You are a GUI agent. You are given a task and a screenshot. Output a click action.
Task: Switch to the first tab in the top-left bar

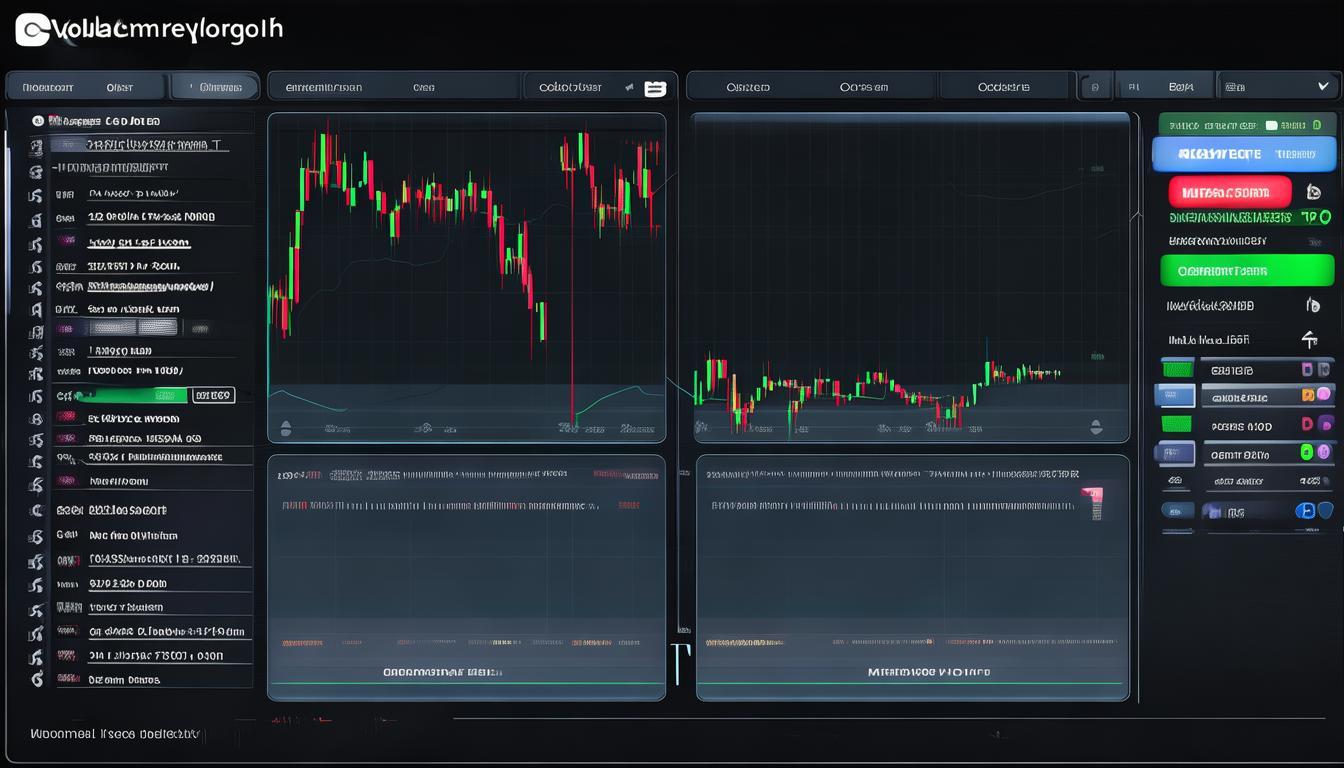point(47,88)
